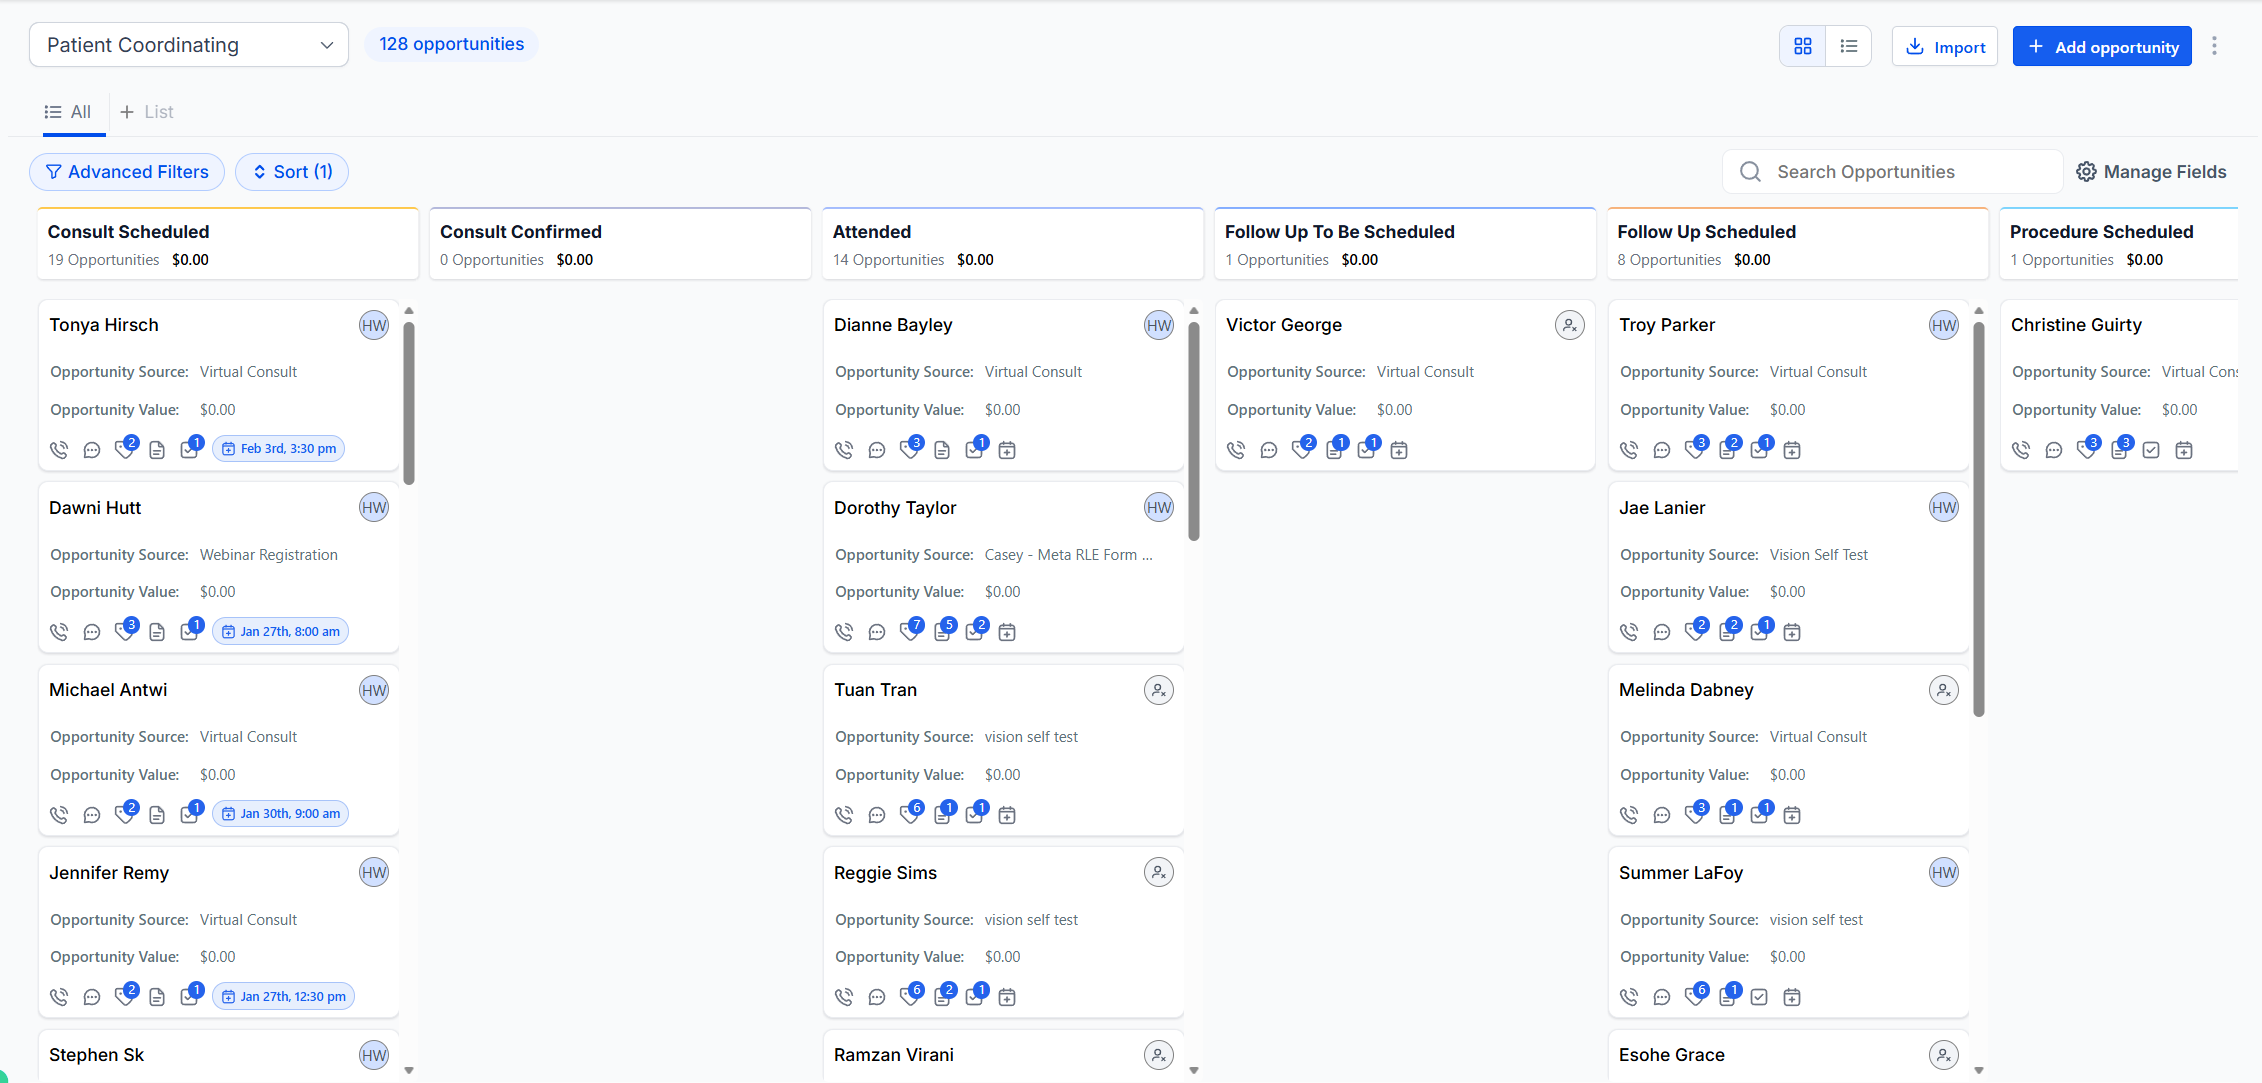Click the calendar icon on Victor George card
The width and height of the screenshot is (2262, 1083).
click(1399, 450)
